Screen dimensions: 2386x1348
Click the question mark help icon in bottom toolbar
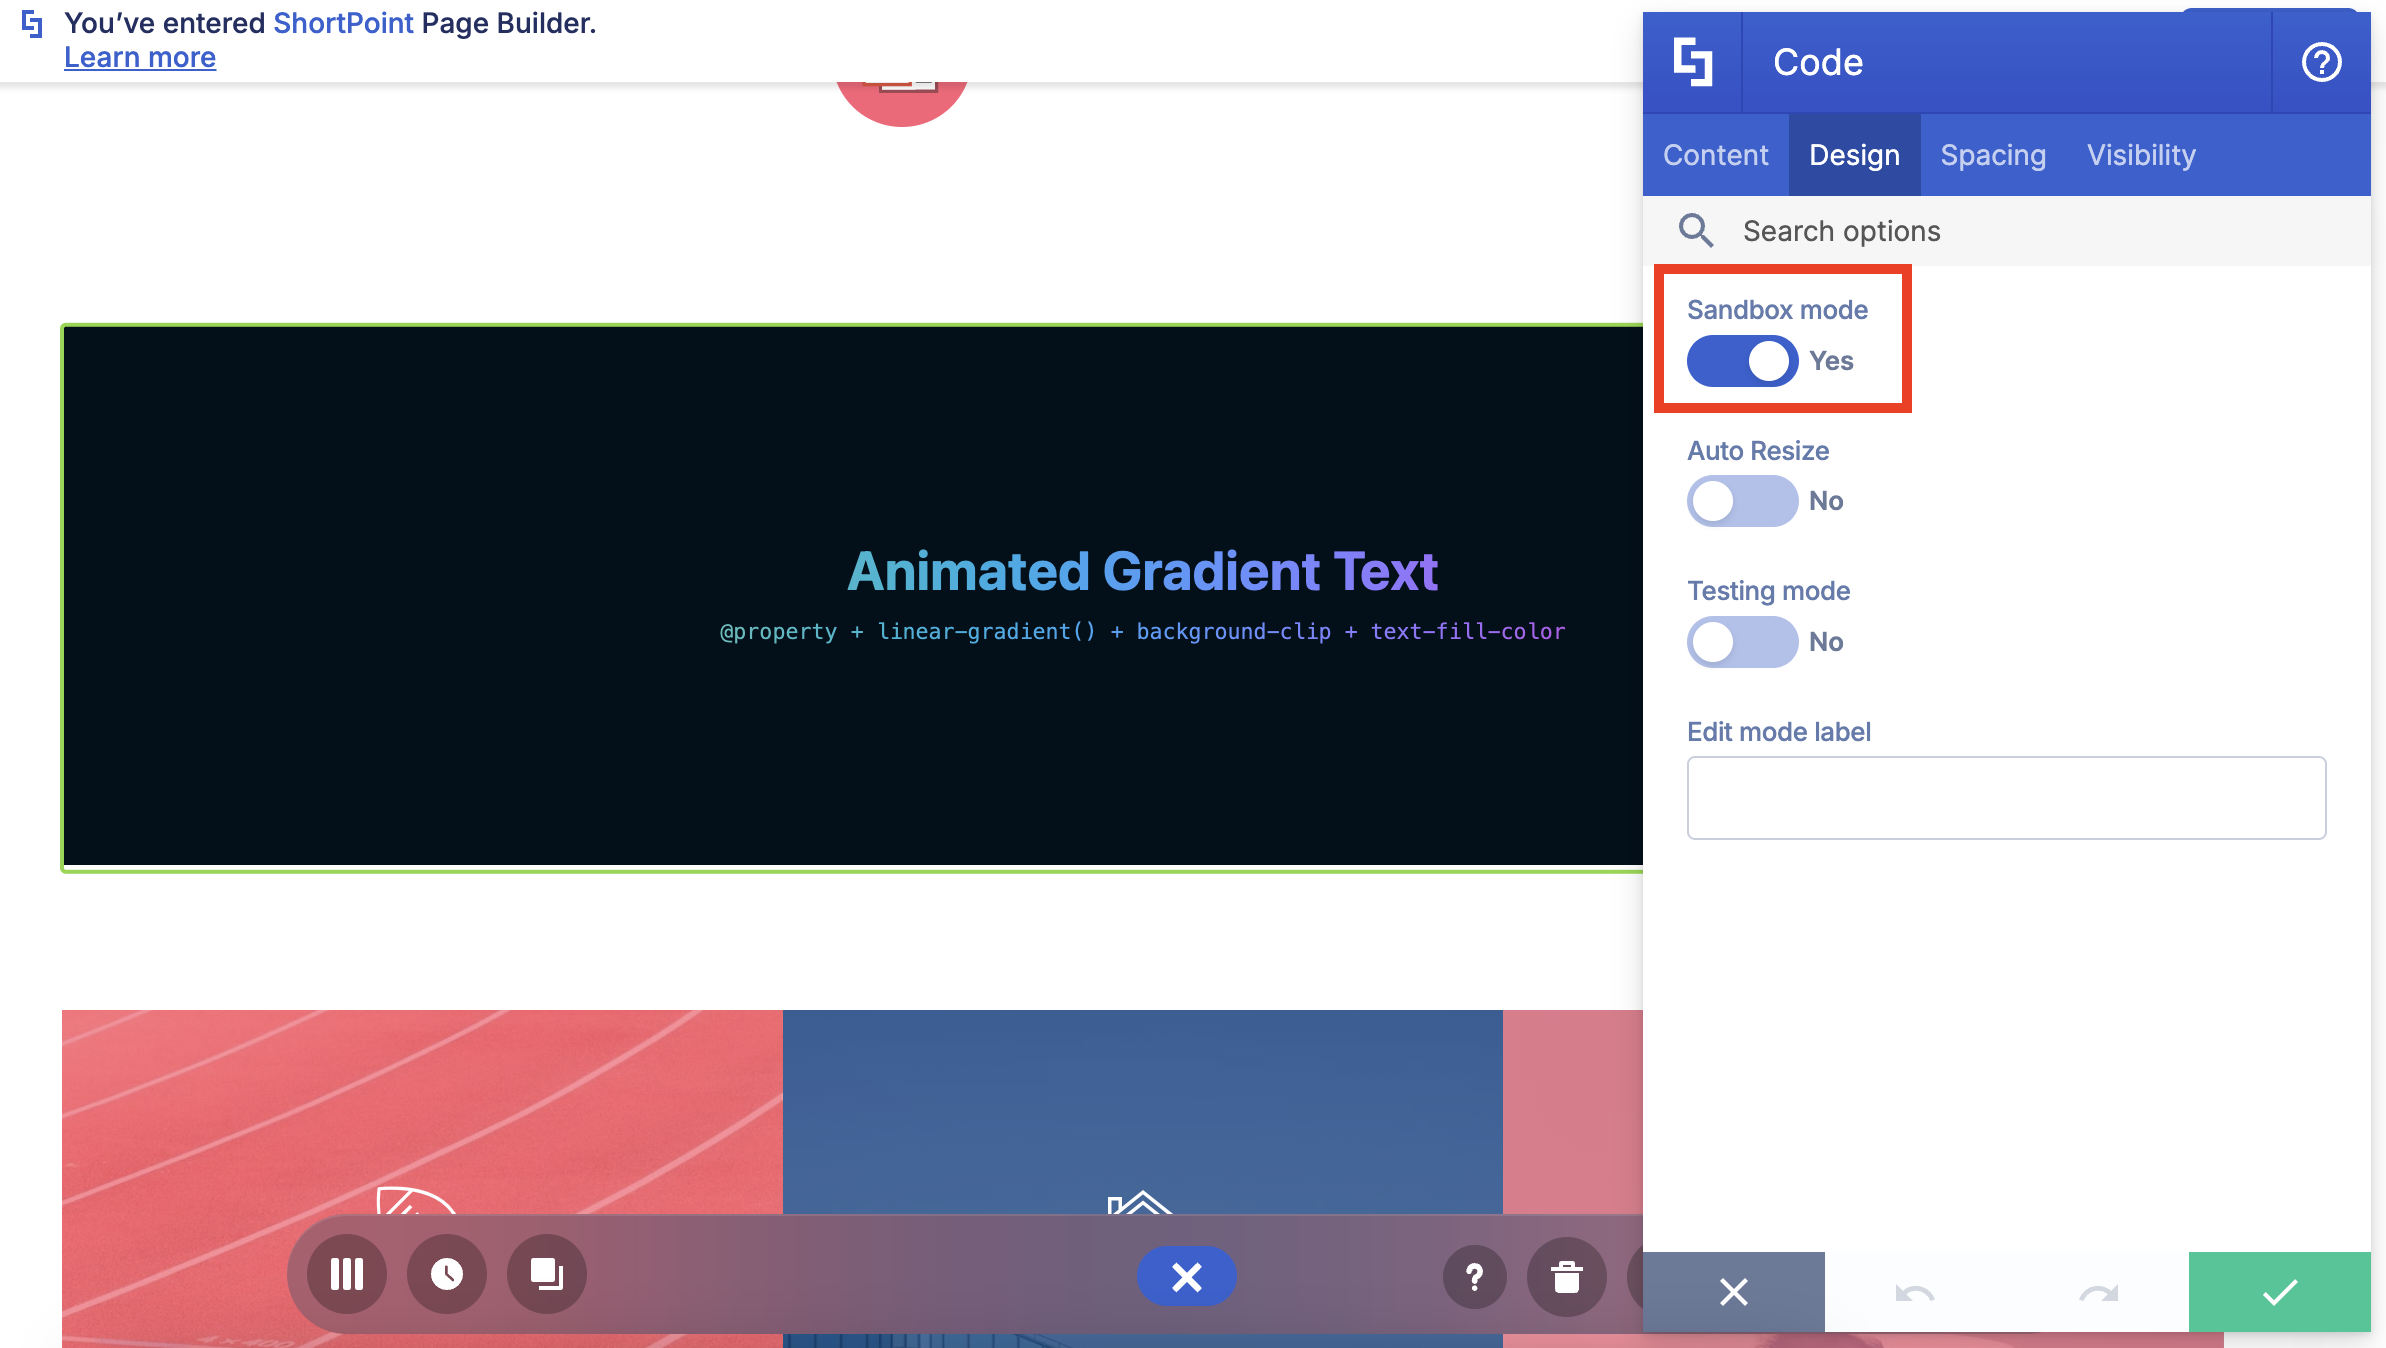(x=1474, y=1277)
